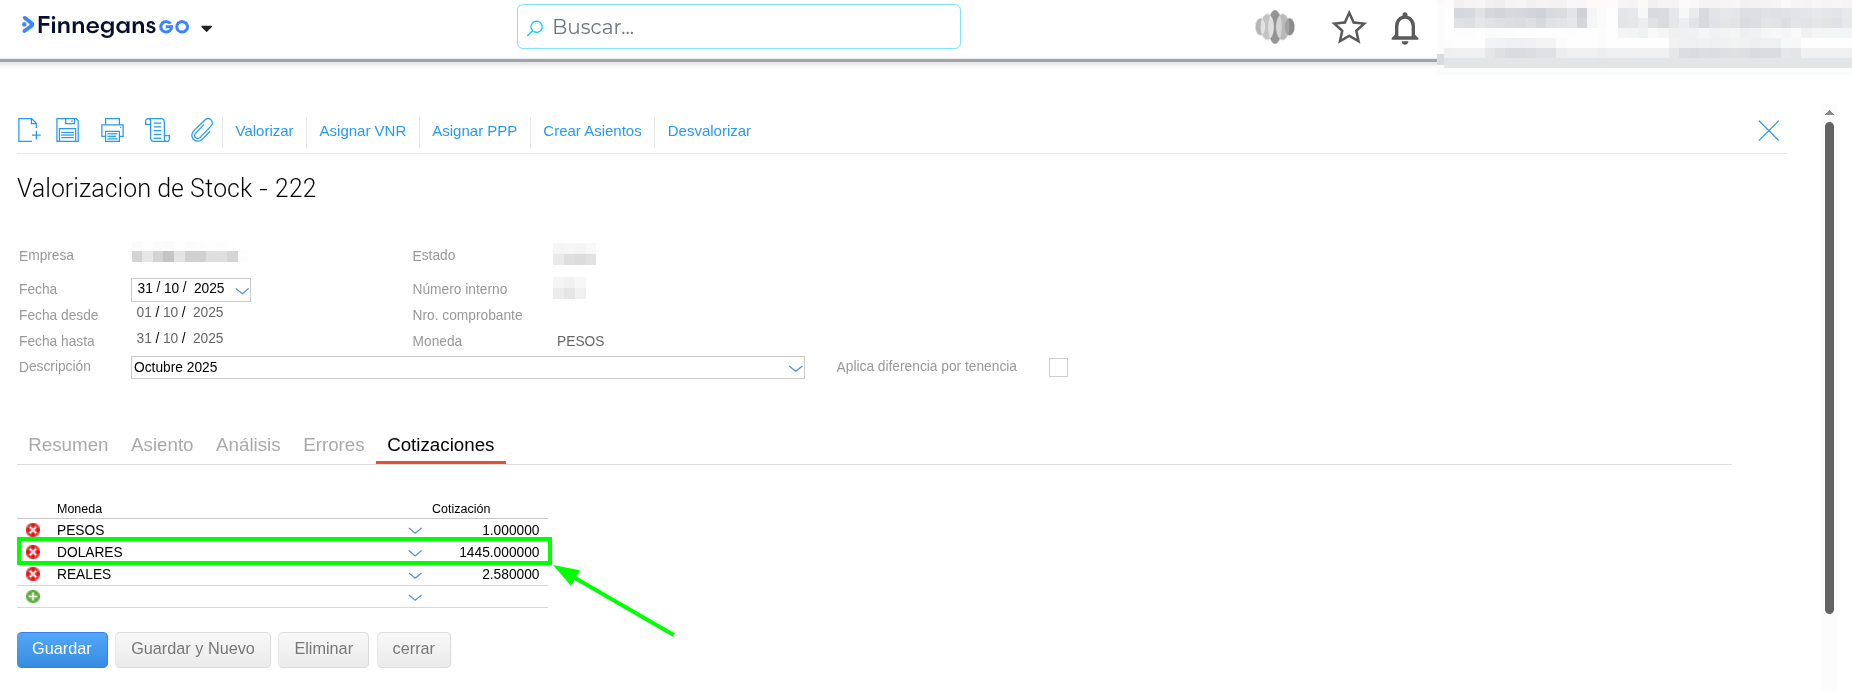Viewport: 1852px width, 691px height.
Task: Expand the PESOS currency dropdown
Action: pyautogui.click(x=415, y=531)
